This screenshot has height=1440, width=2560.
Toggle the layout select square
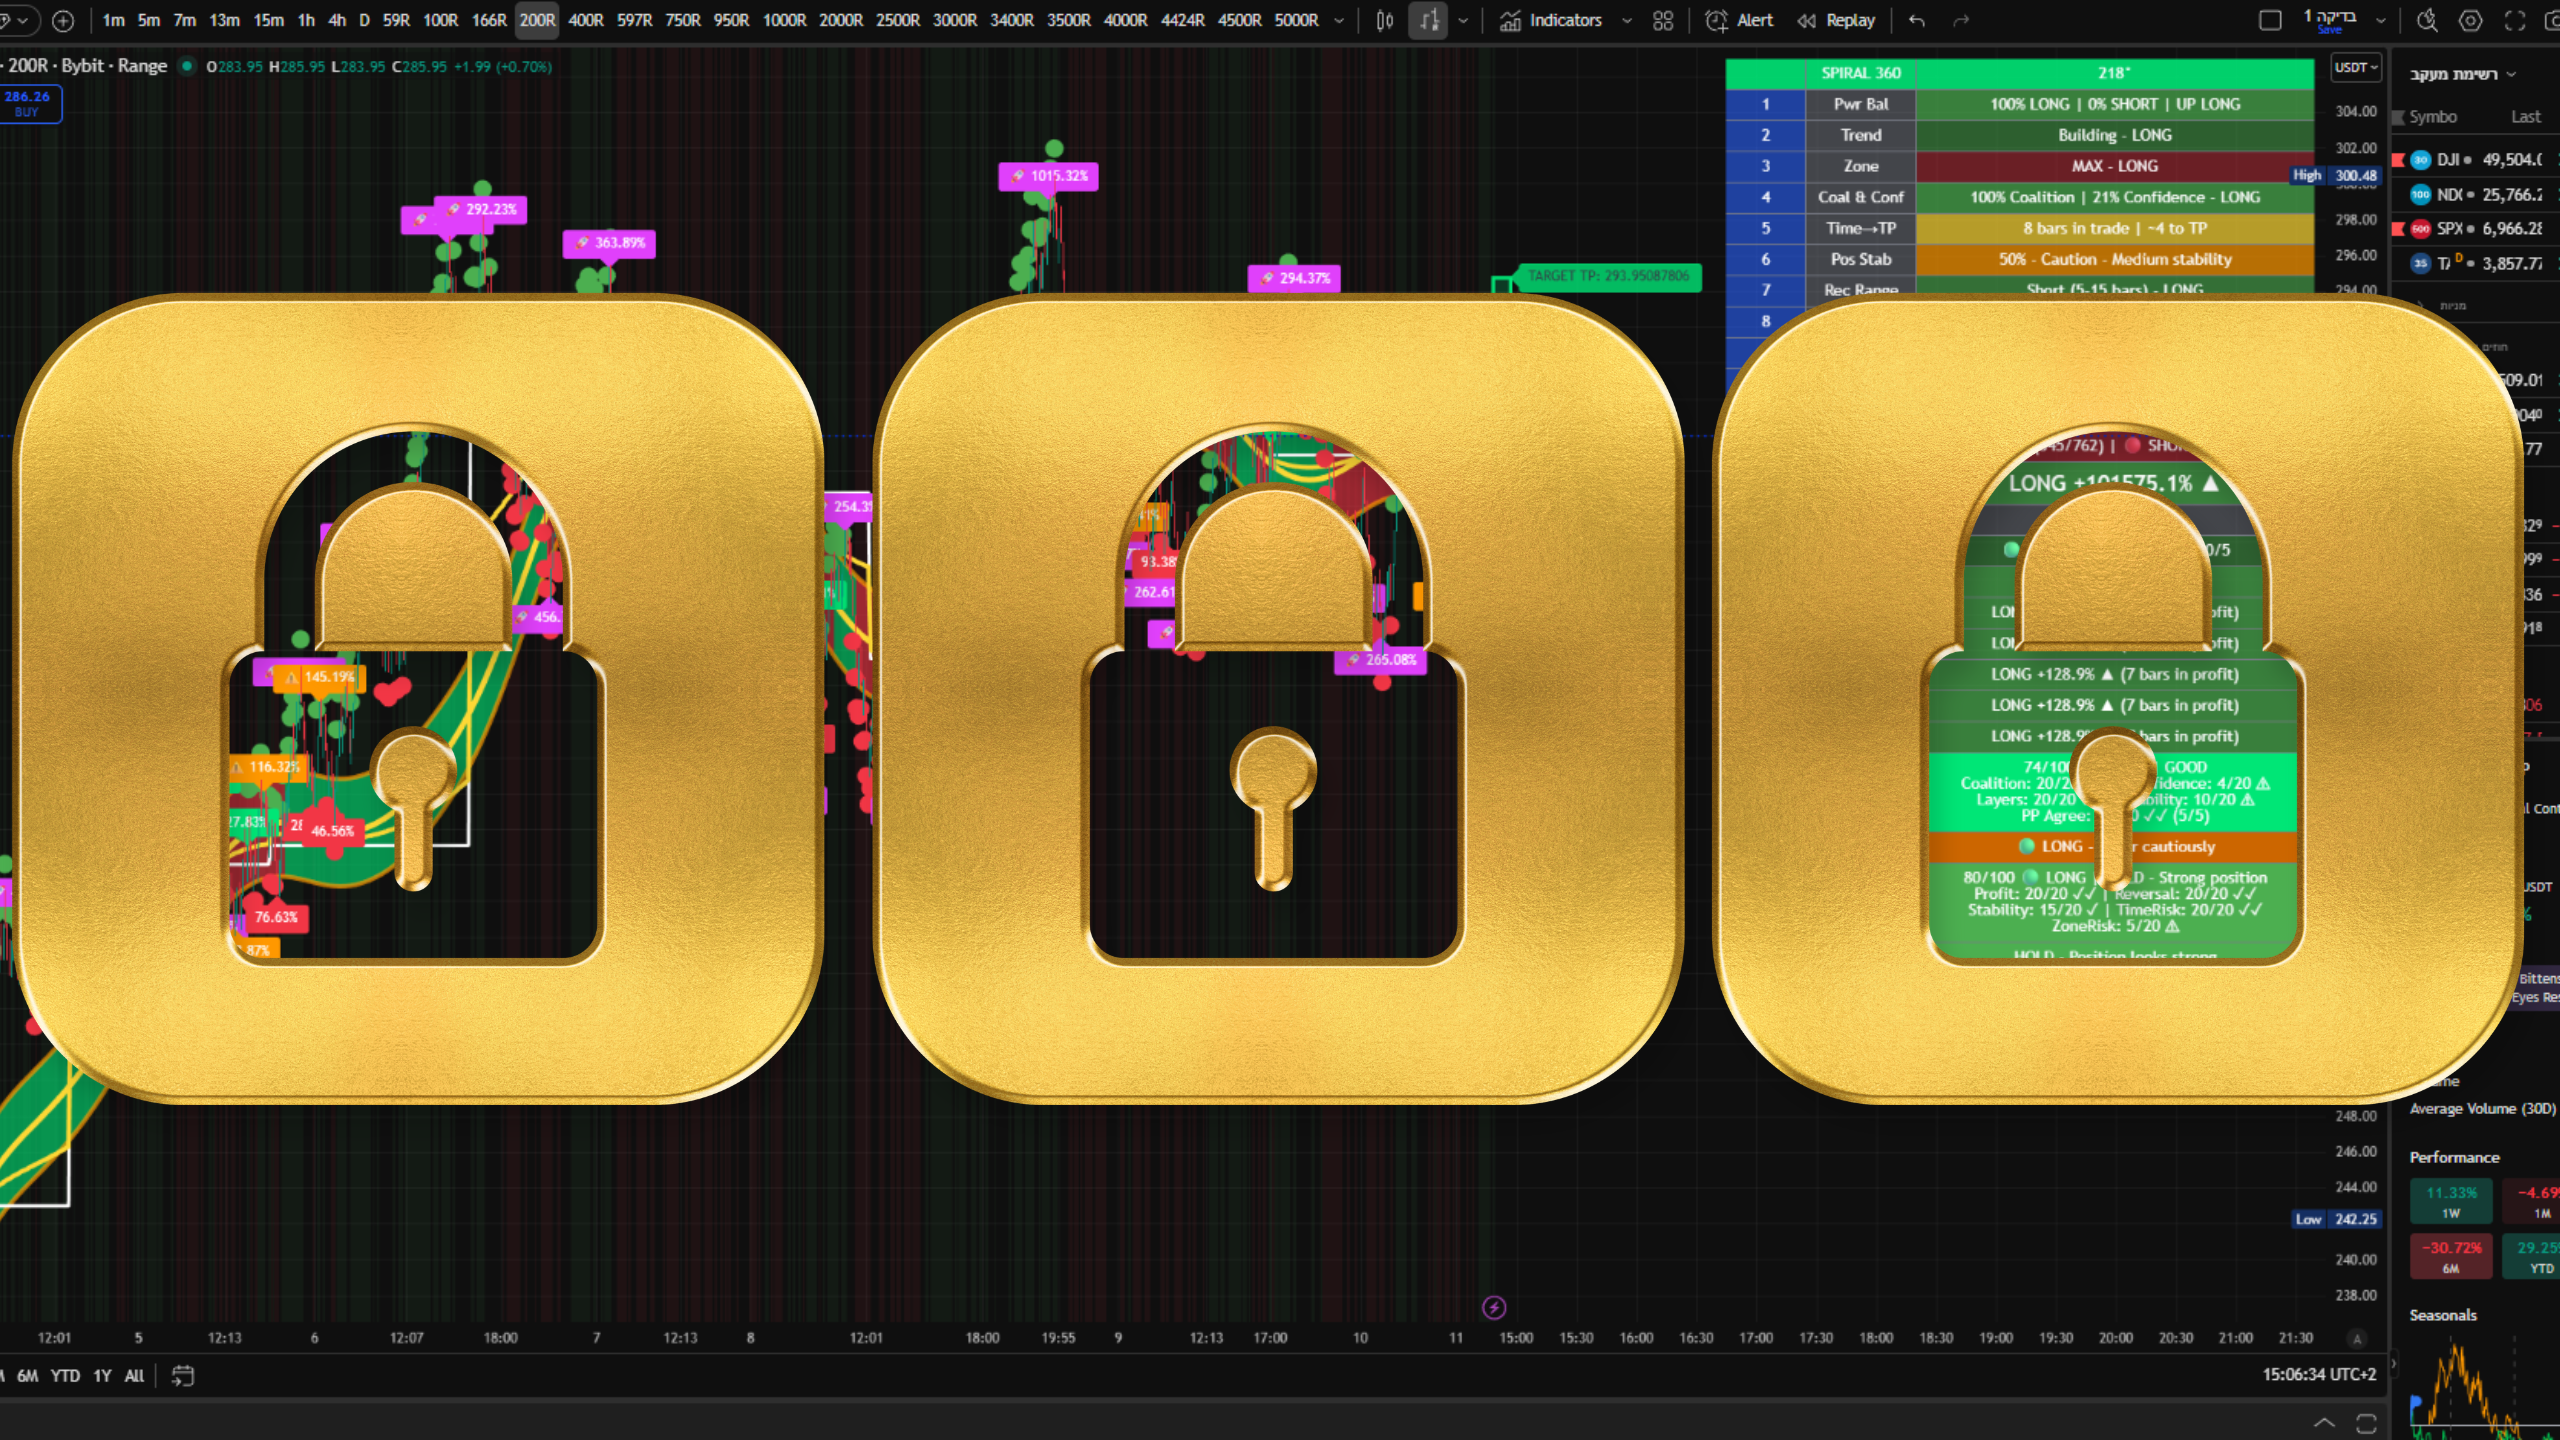tap(2270, 20)
